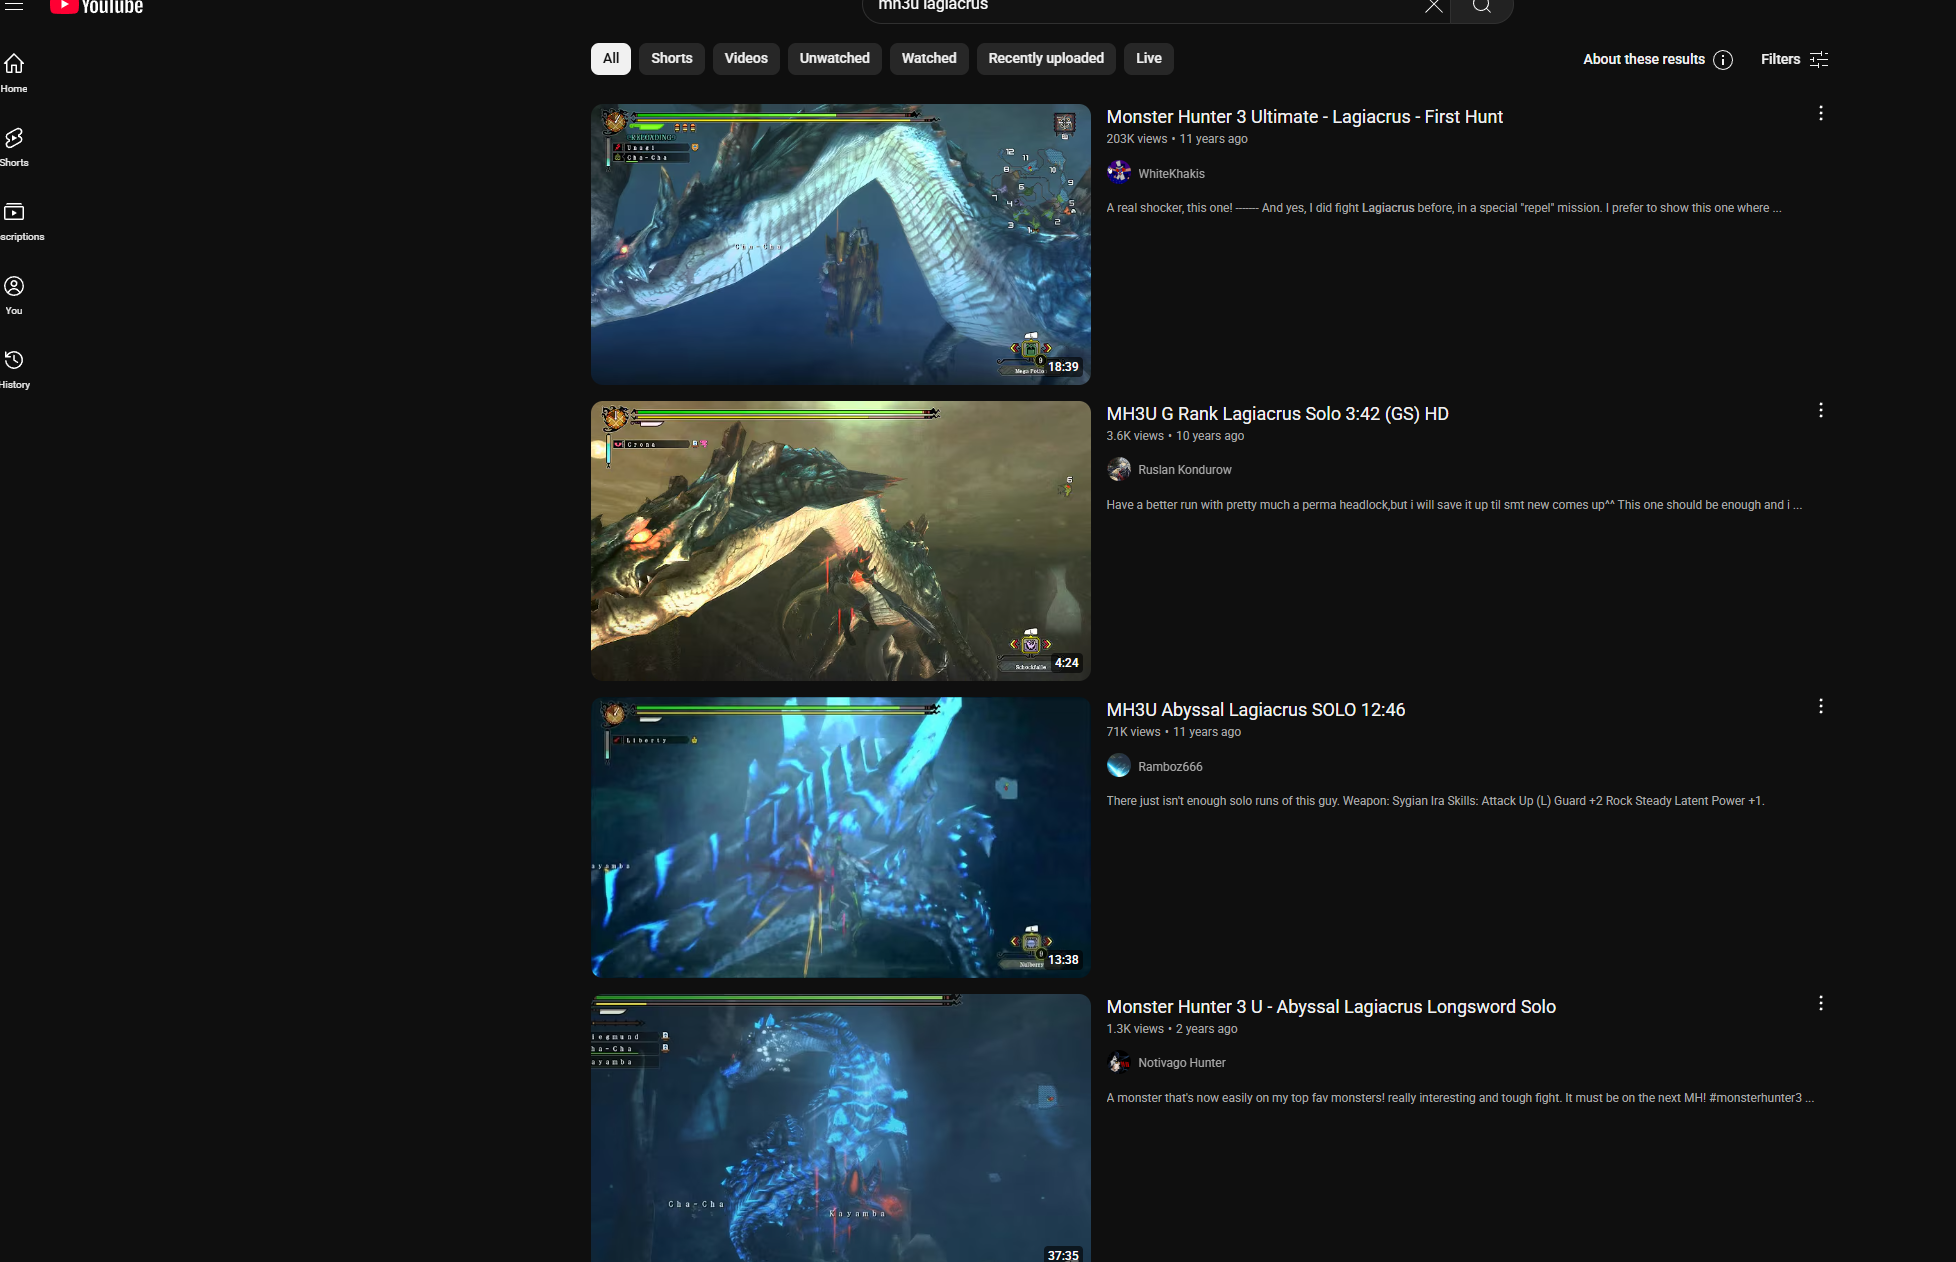Visit Ruslan Kondurow channel name
The image size is (1956, 1262).
point(1184,470)
